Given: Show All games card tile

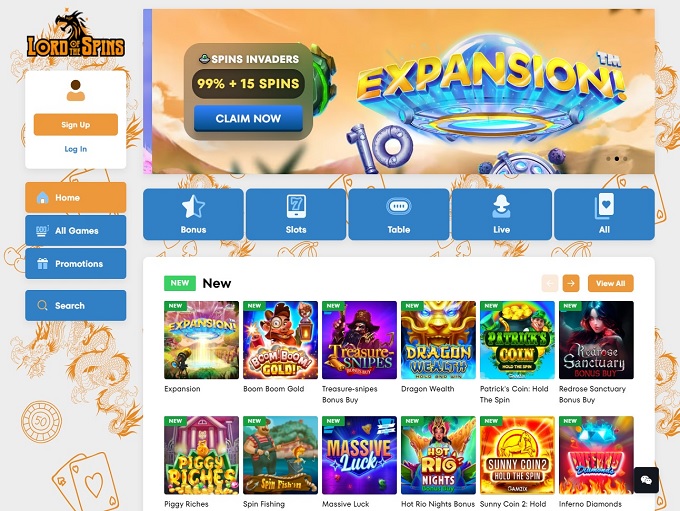Looking at the screenshot, I should tap(604, 214).
